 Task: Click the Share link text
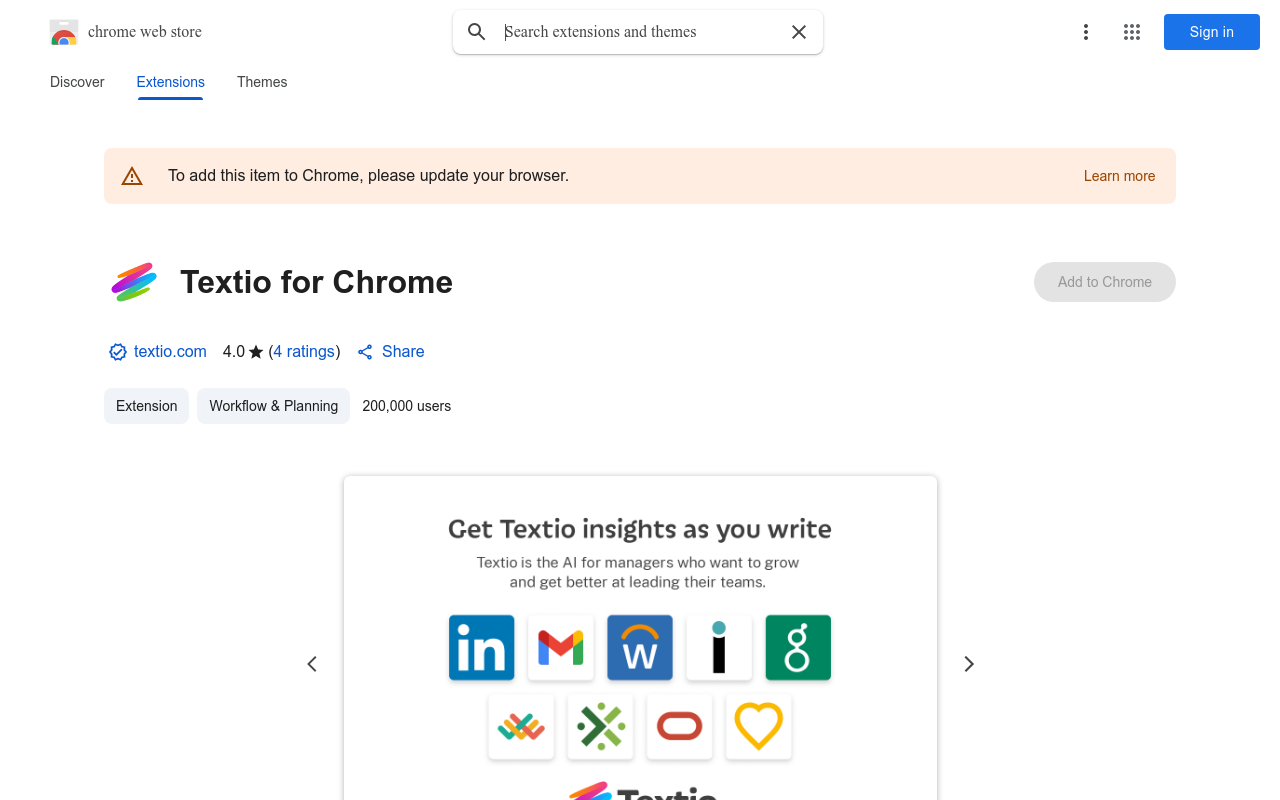403,352
